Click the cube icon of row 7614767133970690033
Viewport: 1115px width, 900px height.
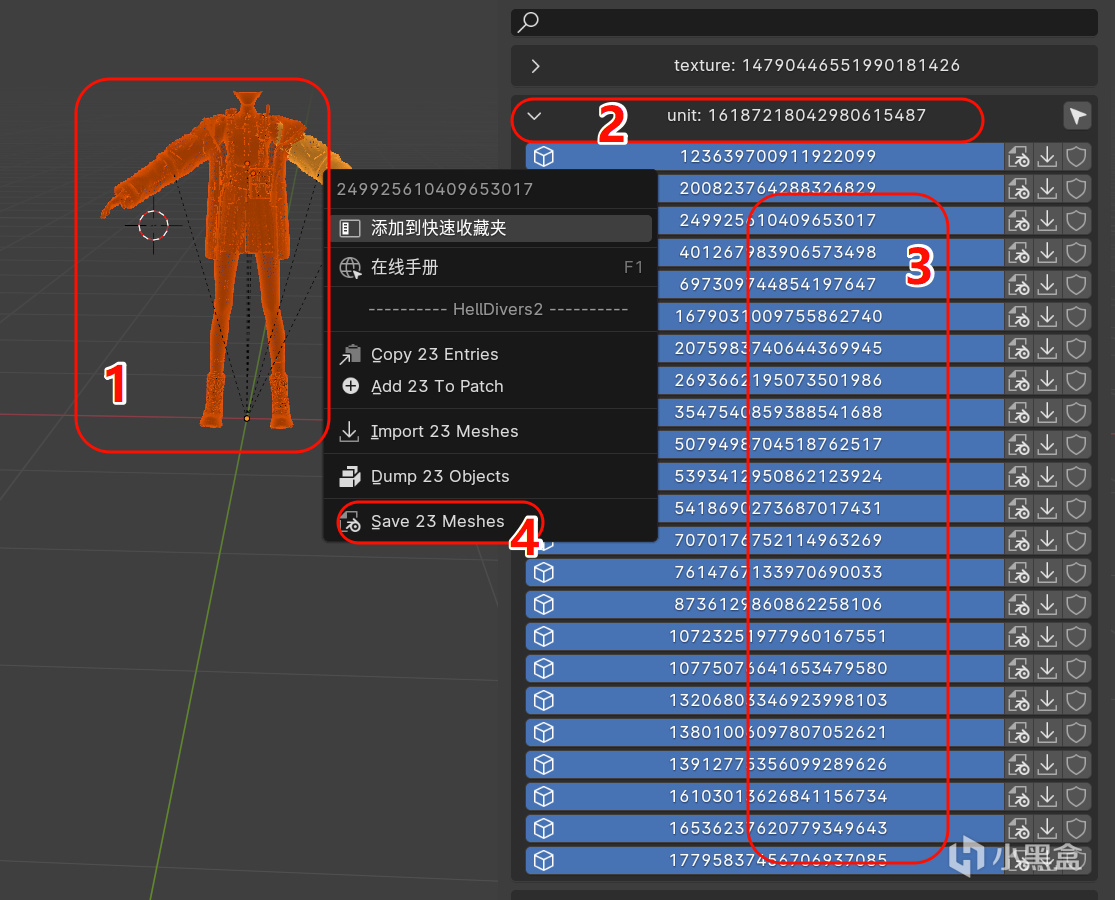click(544, 572)
